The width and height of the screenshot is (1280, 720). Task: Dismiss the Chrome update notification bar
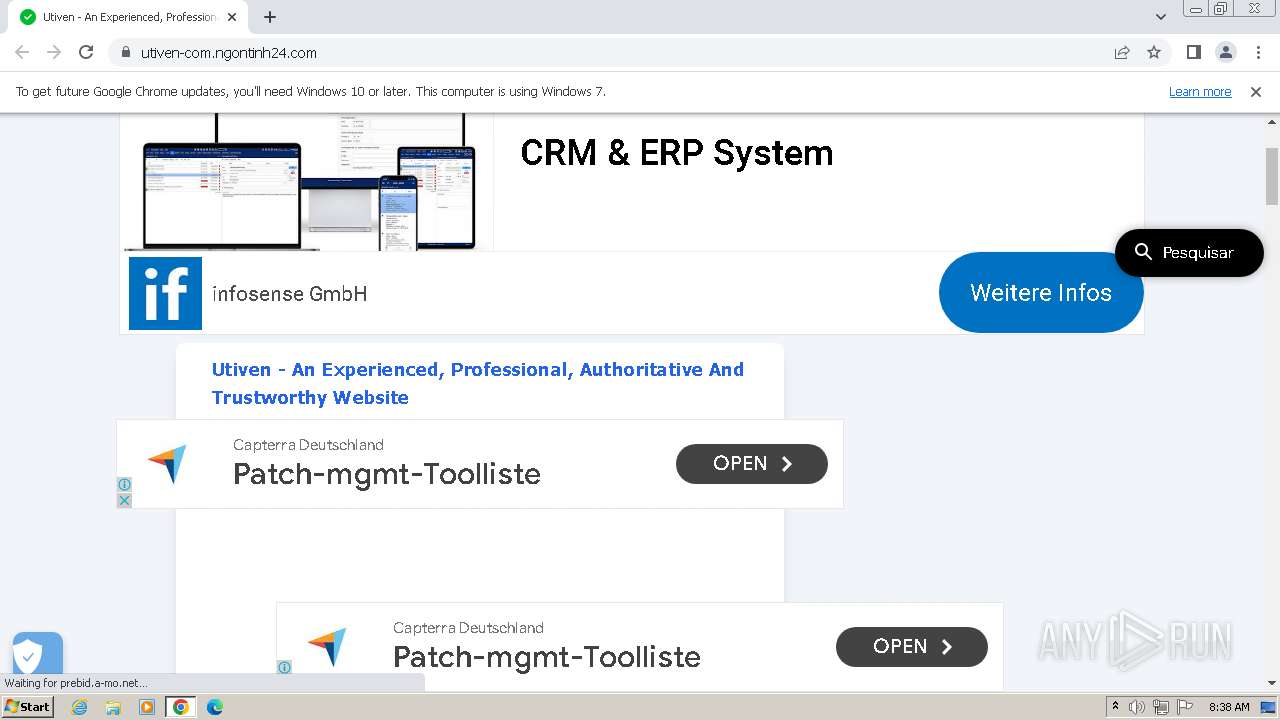[1256, 92]
